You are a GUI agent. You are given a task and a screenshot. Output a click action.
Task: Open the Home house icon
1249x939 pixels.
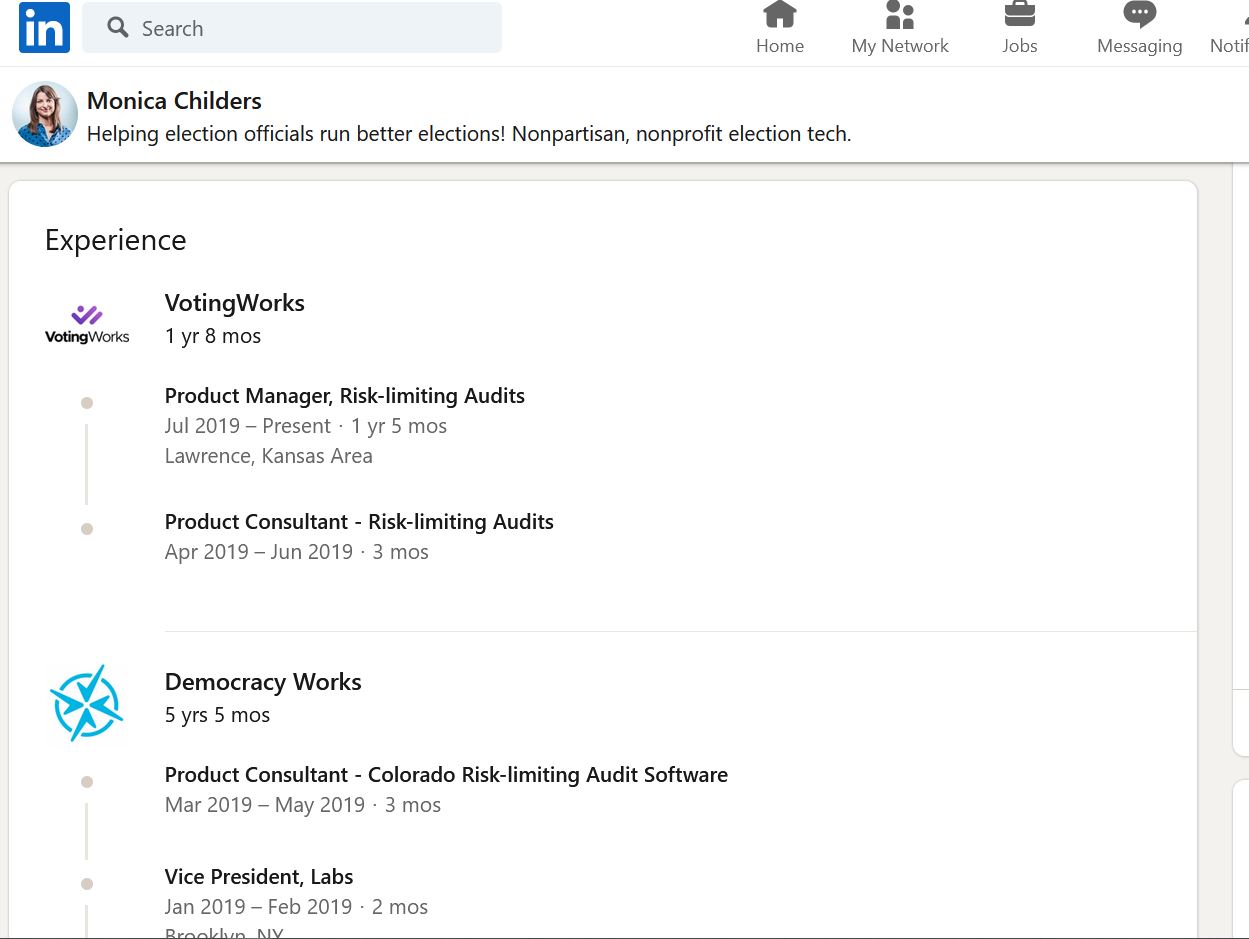point(779,15)
